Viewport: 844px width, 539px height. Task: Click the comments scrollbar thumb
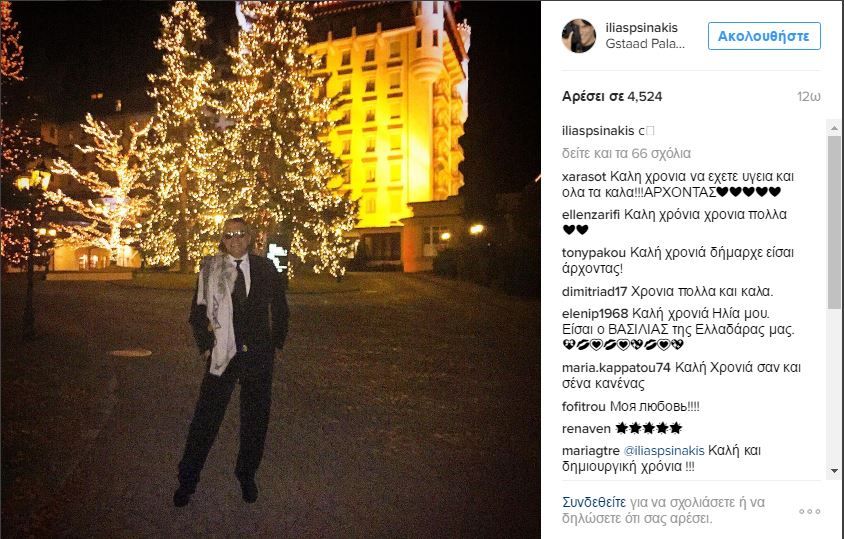834,222
